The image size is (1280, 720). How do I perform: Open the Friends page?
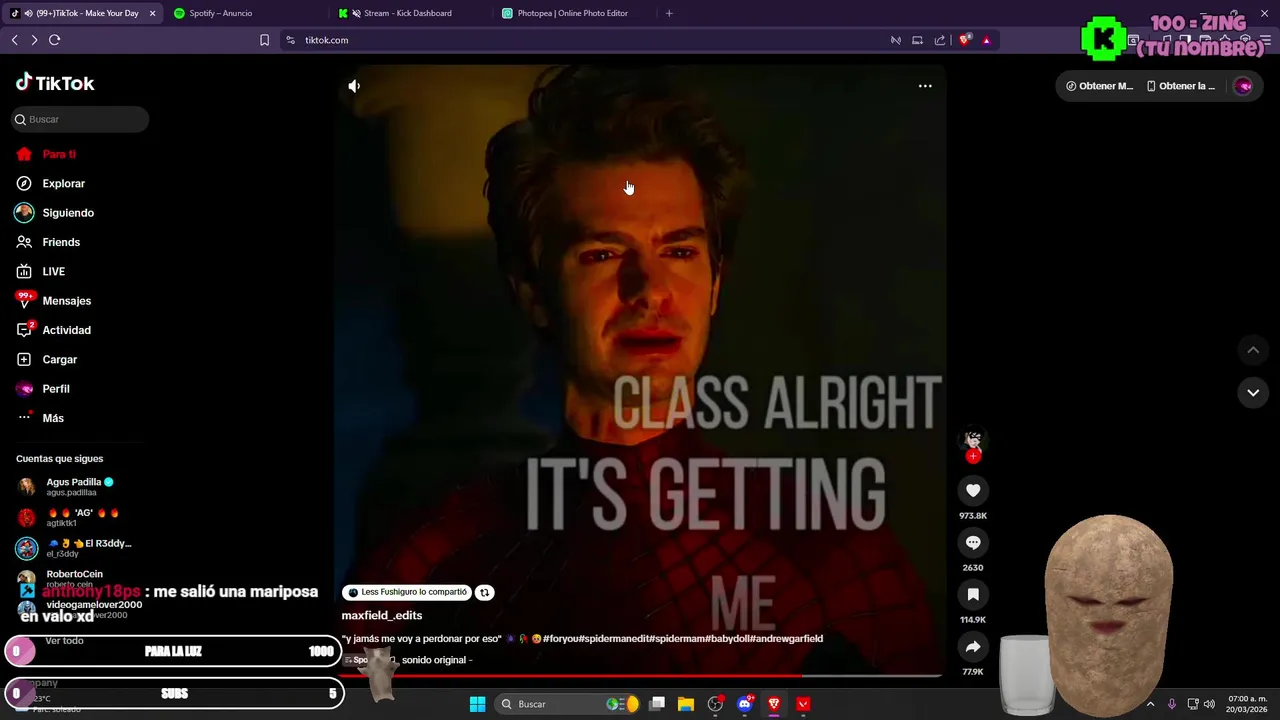click(x=61, y=242)
